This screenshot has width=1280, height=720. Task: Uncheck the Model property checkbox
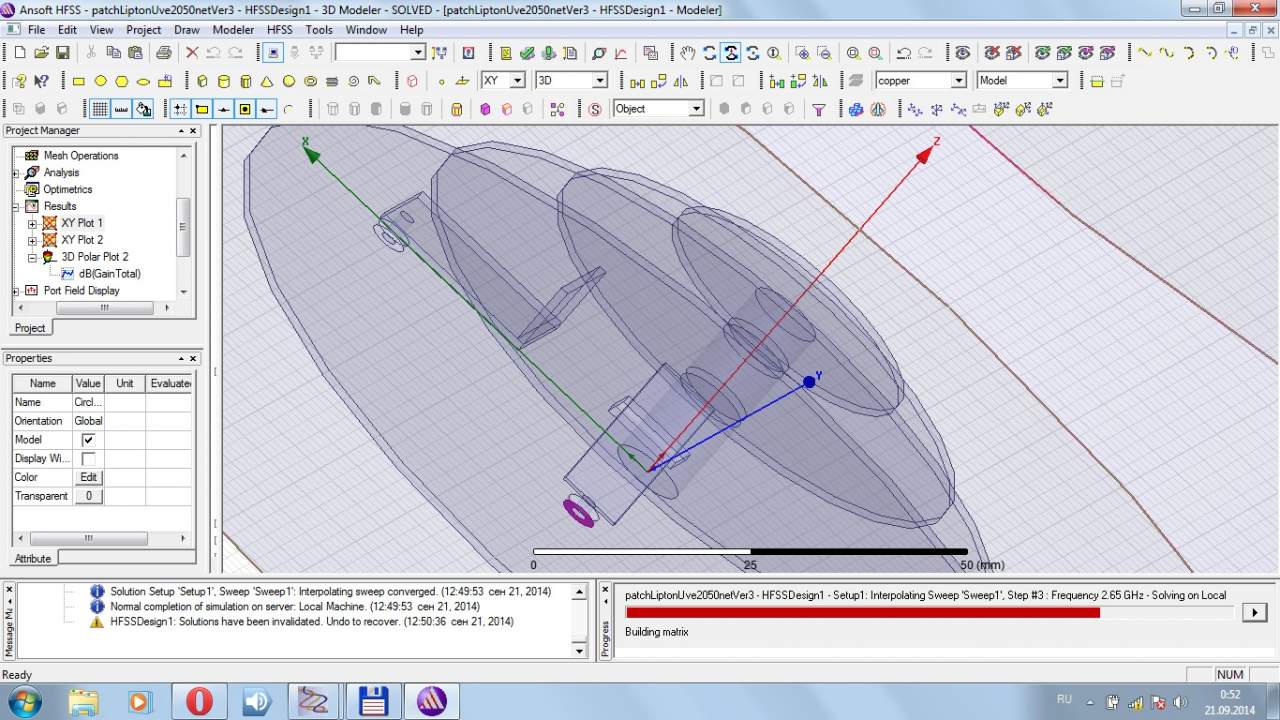[88, 440]
